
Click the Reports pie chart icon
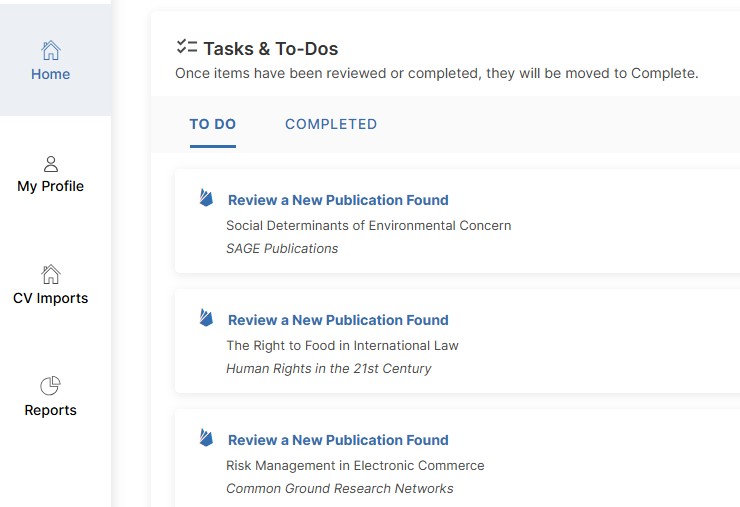[x=50, y=386]
